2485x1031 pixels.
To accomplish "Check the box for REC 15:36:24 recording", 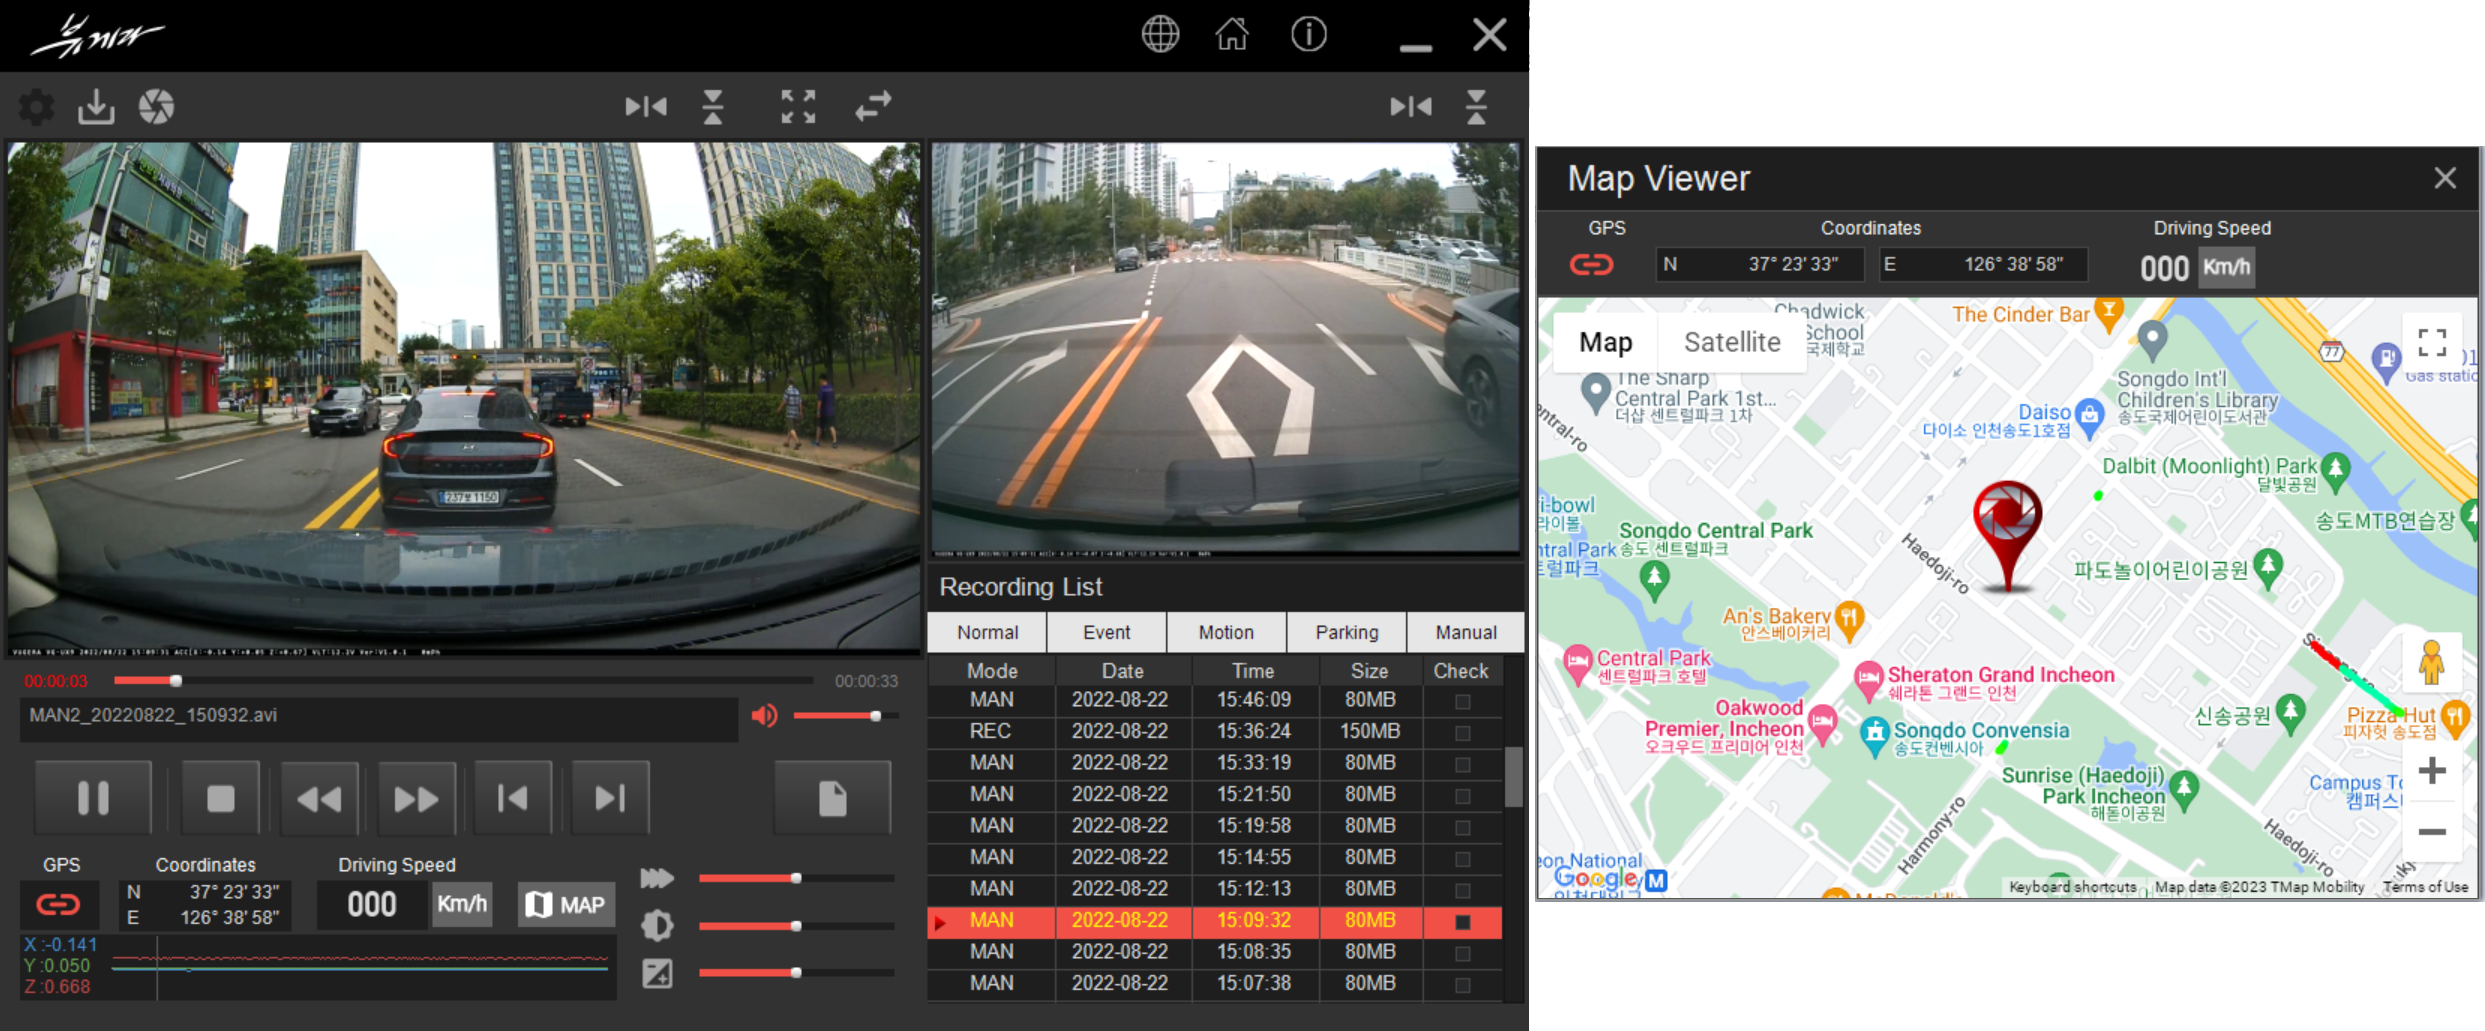I will [1462, 733].
